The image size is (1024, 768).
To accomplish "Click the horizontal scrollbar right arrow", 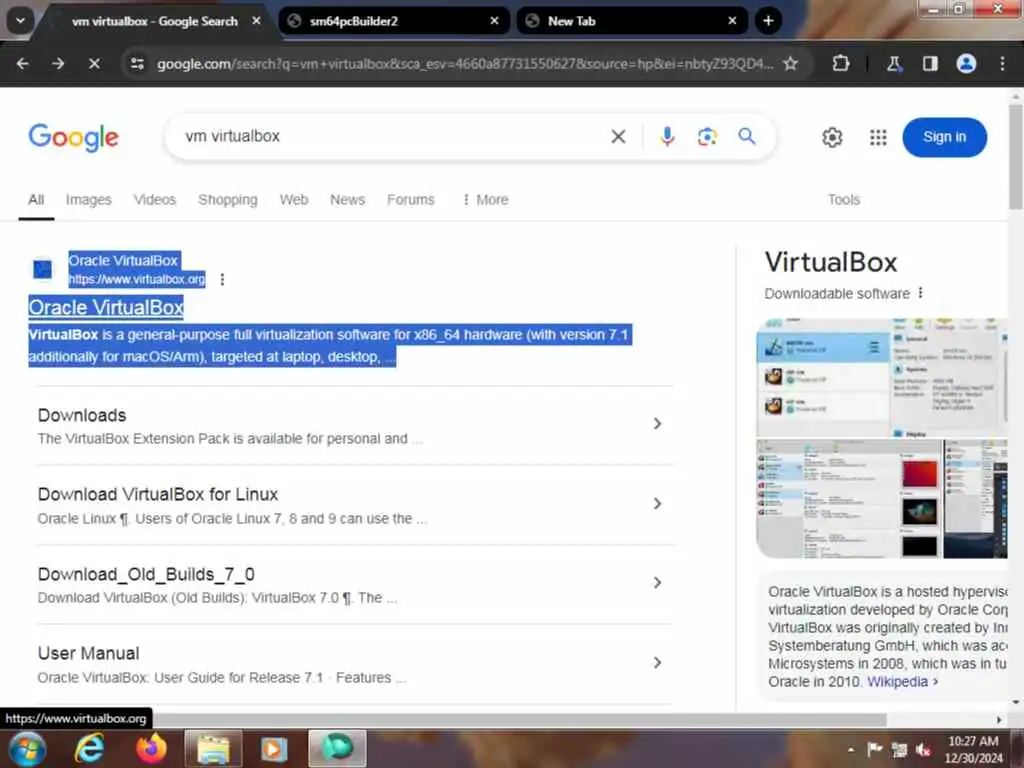I will point(999,720).
